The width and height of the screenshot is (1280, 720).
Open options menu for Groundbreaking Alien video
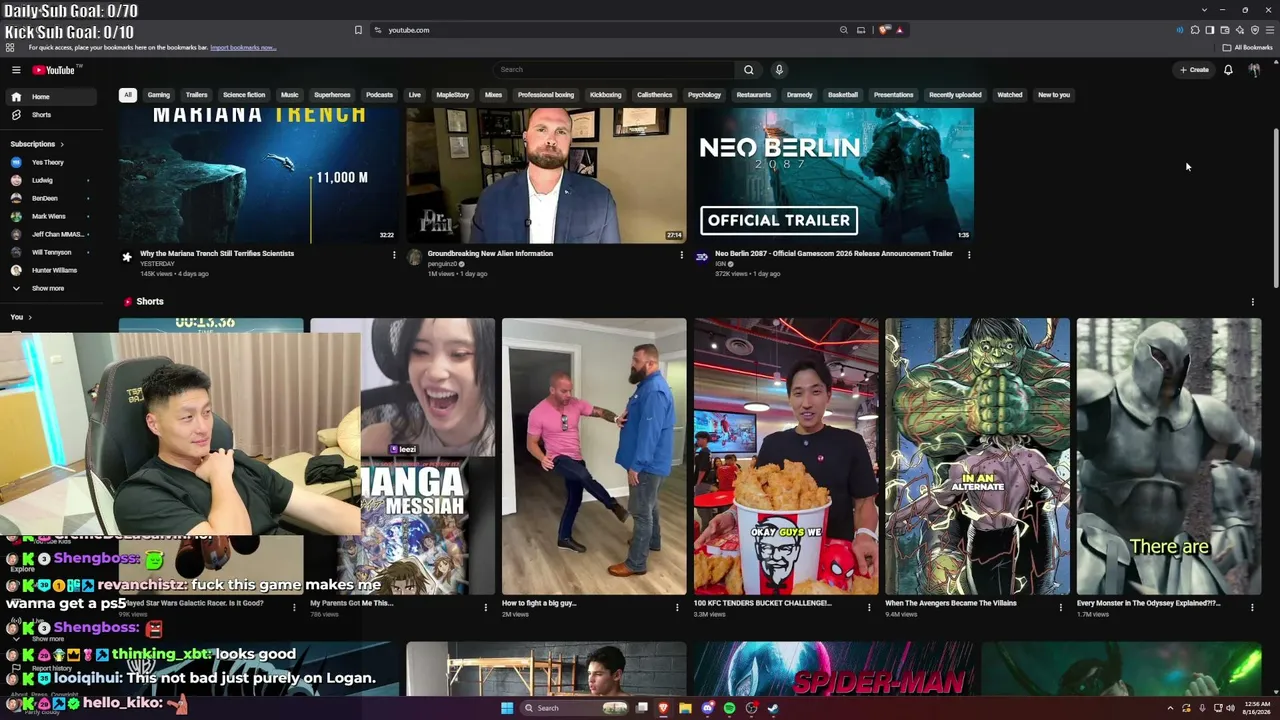(x=682, y=255)
